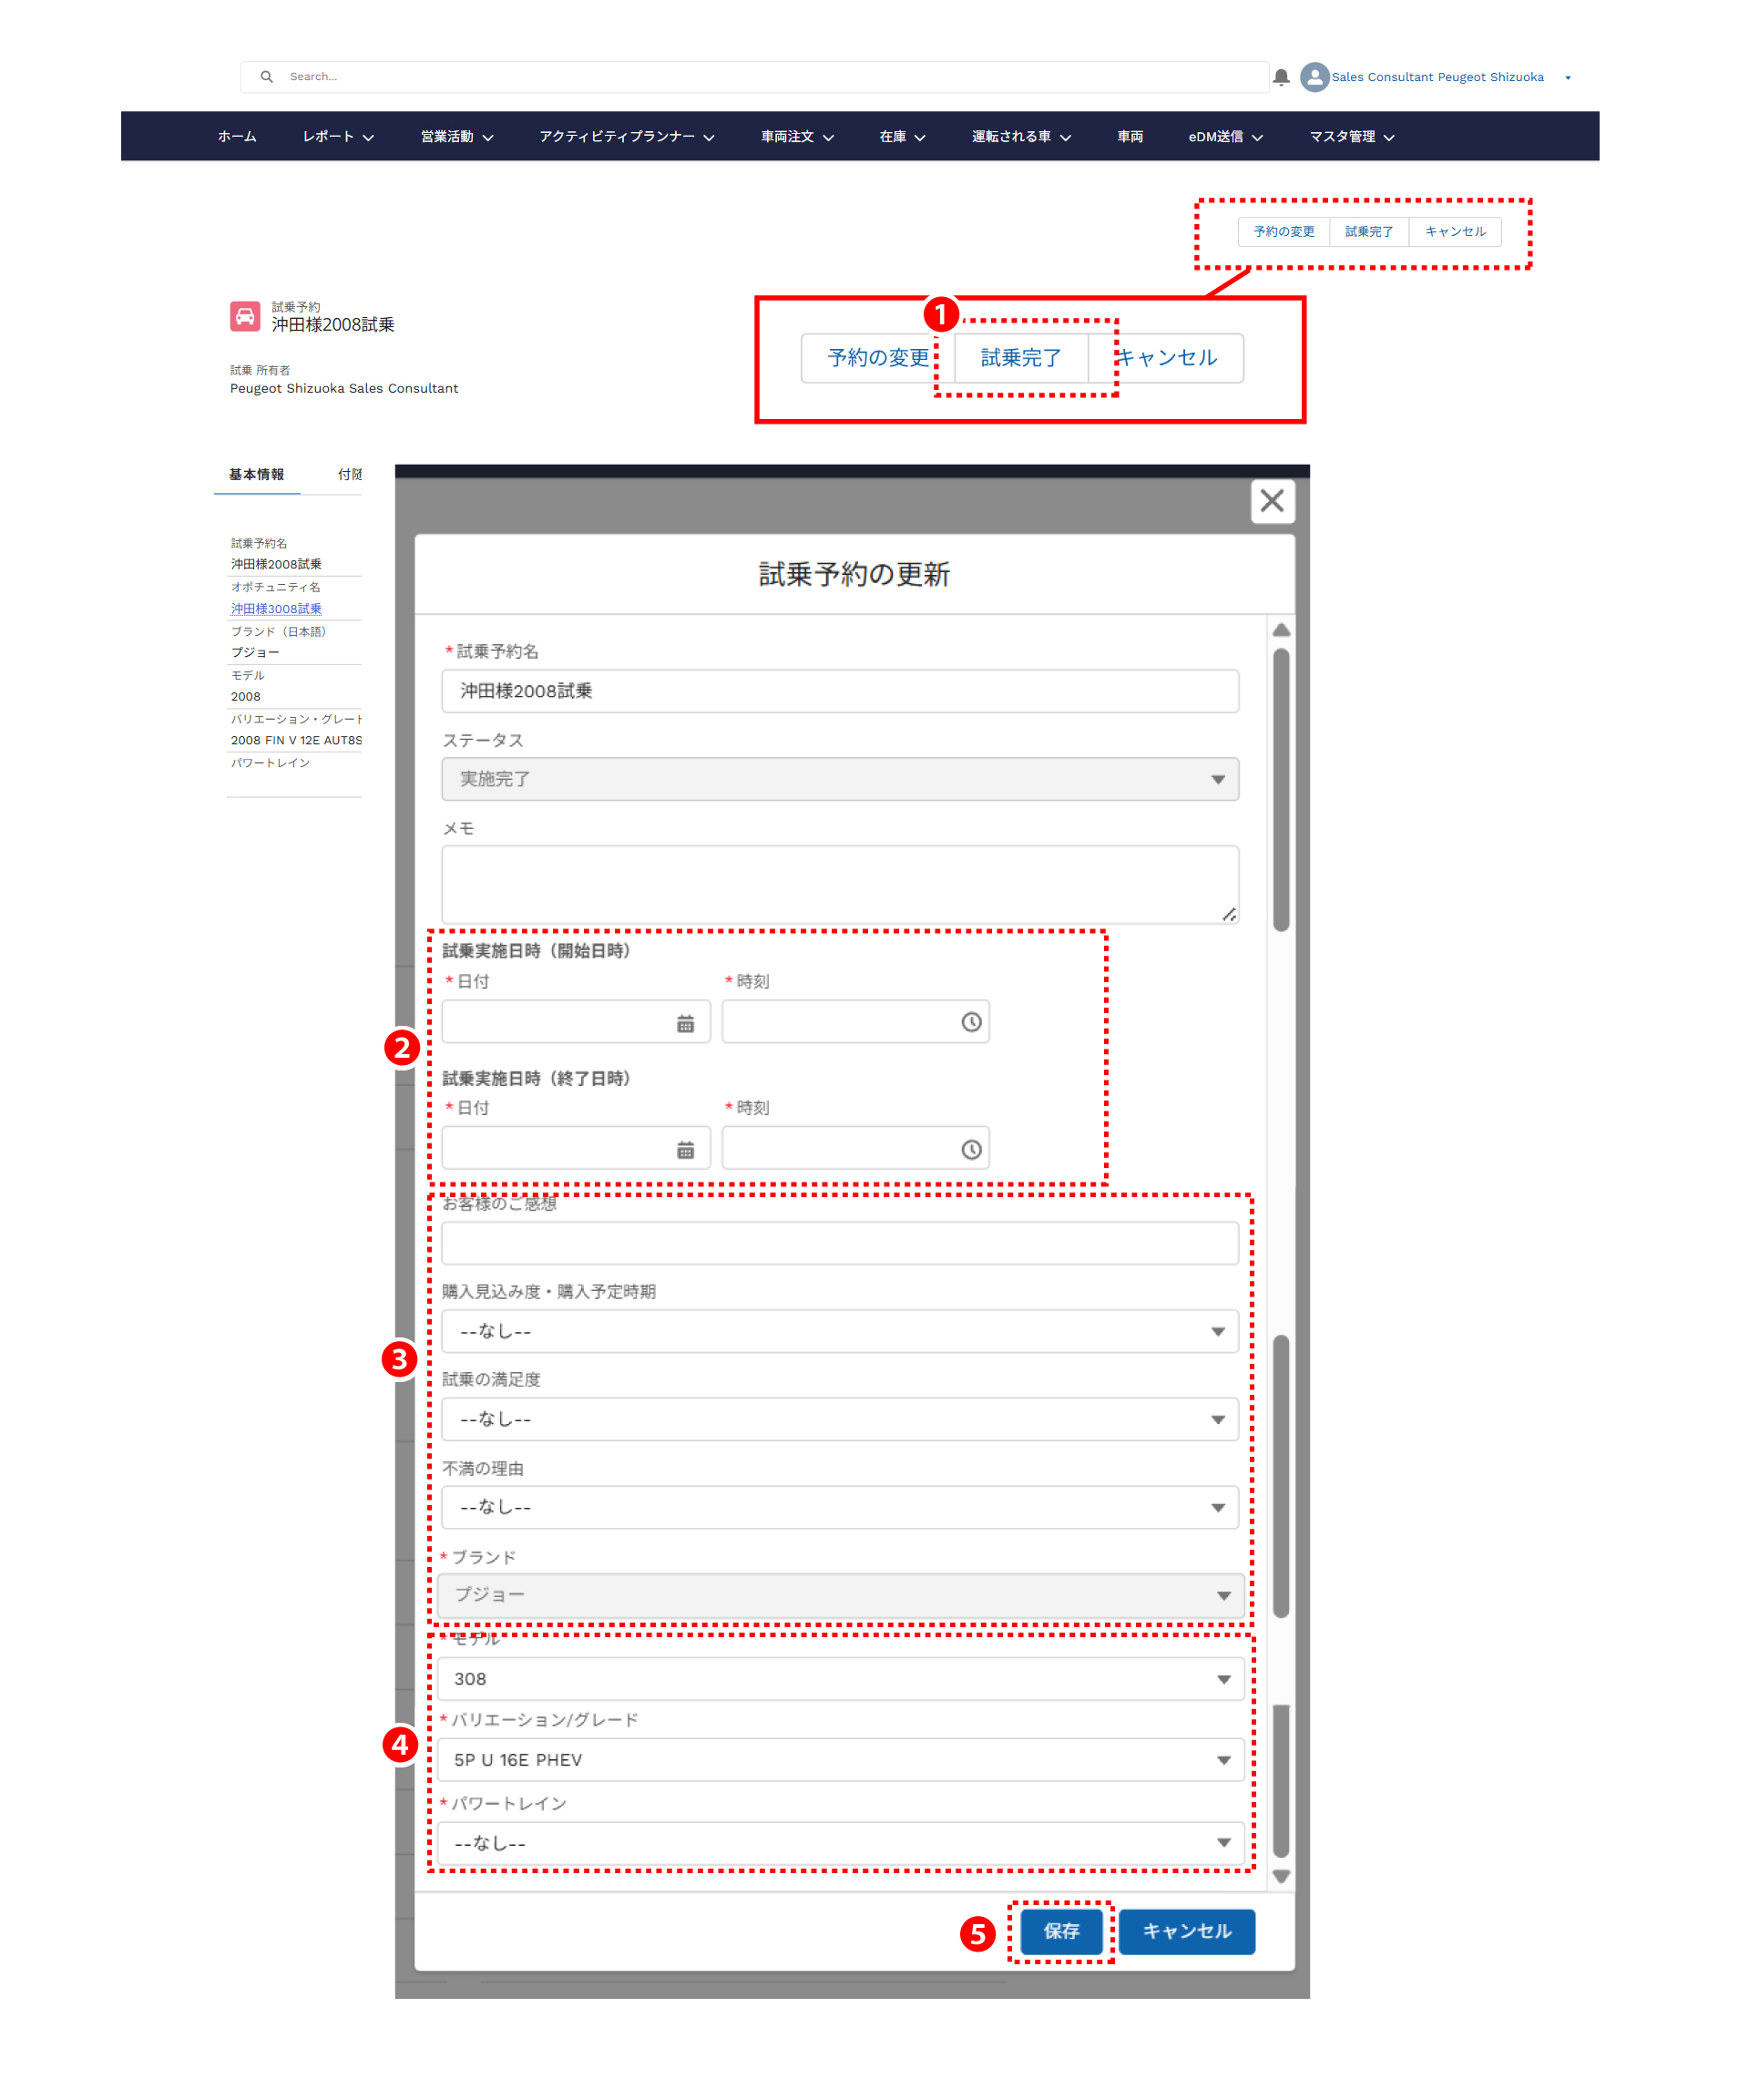
Task: Open start time clock picker icon
Action: tap(970, 1022)
